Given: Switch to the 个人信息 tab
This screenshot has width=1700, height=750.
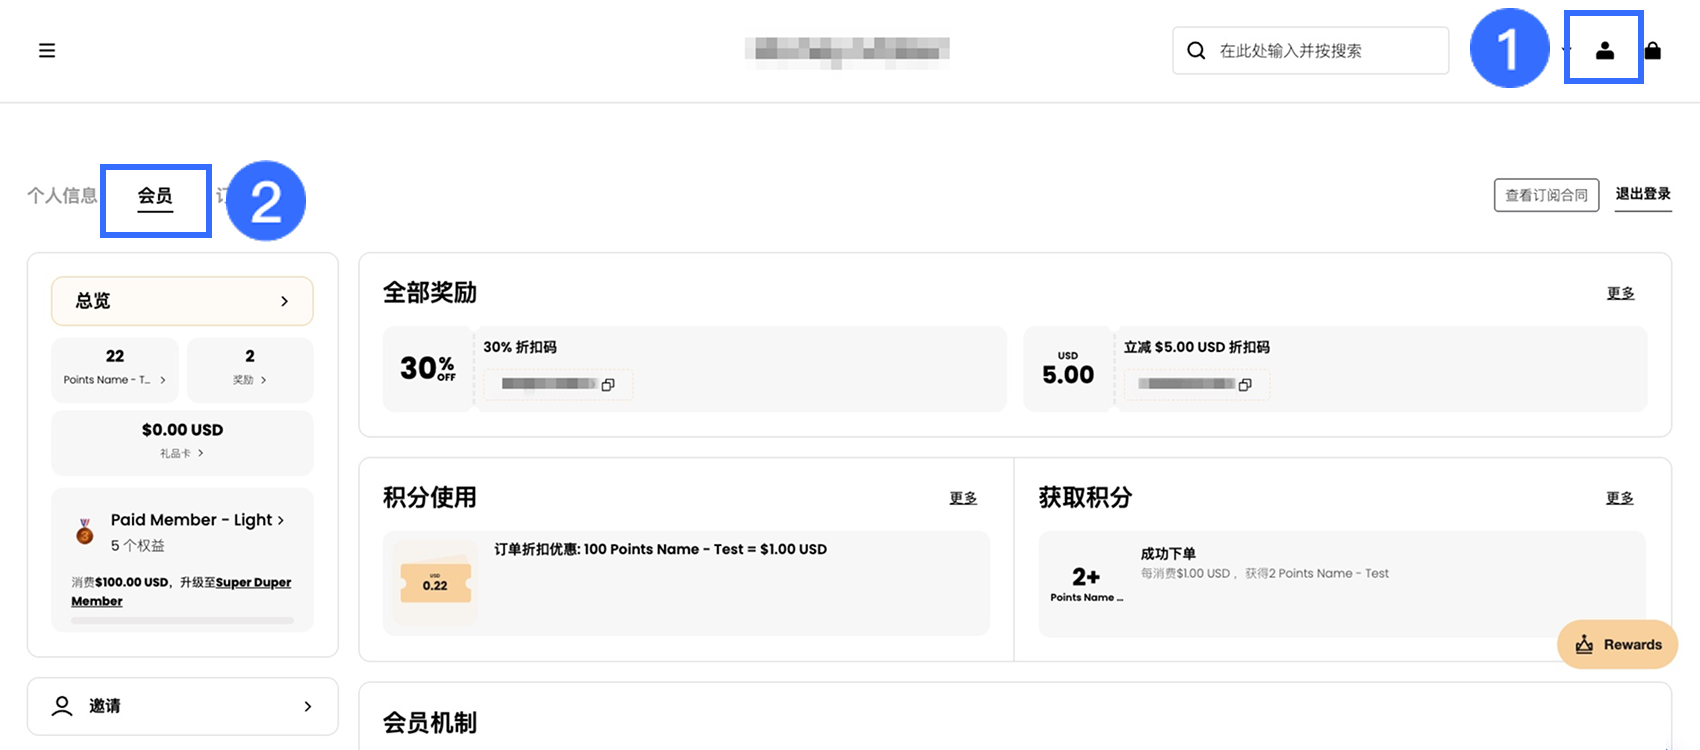Looking at the screenshot, I should pos(62,196).
